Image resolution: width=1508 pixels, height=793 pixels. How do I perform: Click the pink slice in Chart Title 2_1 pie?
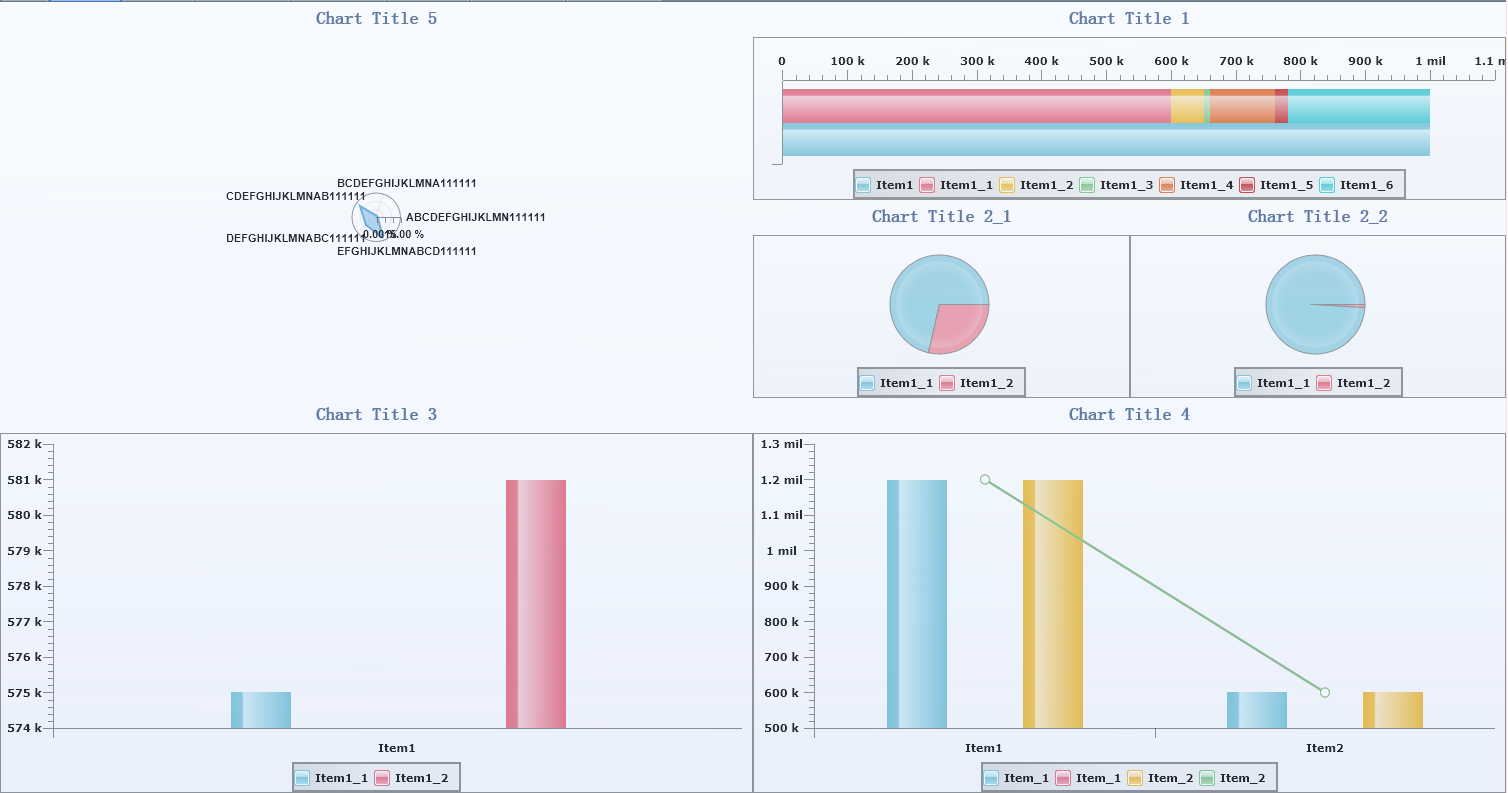(x=960, y=327)
